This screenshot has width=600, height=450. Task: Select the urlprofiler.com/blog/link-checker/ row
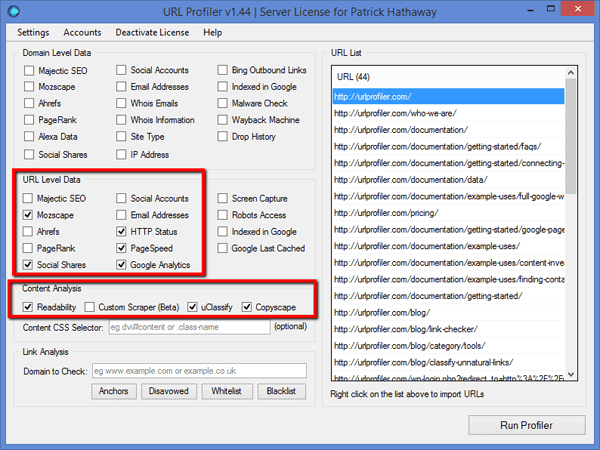tap(448, 329)
